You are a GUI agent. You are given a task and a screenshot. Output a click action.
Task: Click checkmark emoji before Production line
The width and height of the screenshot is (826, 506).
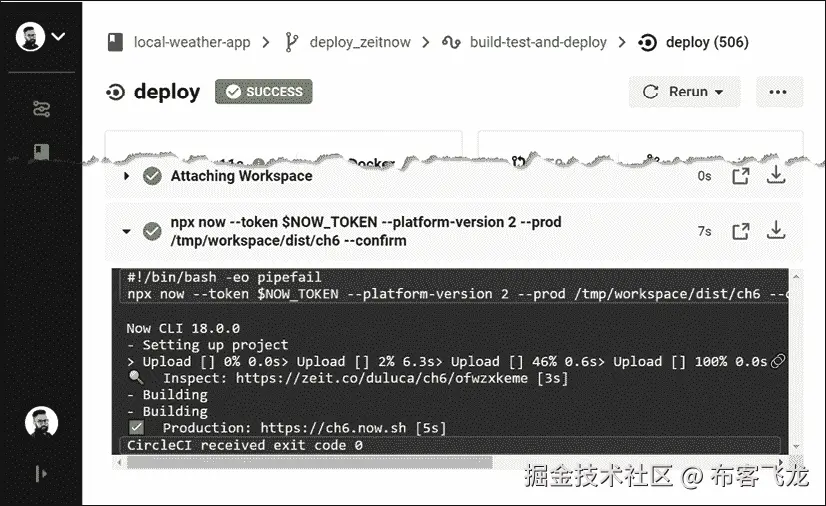[x=136, y=427]
